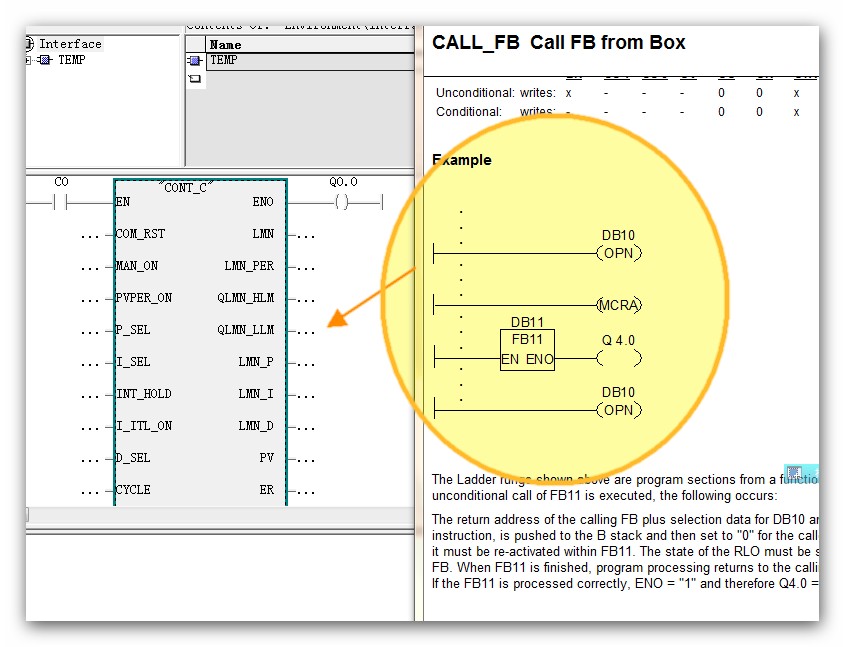Viewport: 845px width, 647px height.
Task: Click the MAN_ON input placeholder dots
Action: coord(91,267)
